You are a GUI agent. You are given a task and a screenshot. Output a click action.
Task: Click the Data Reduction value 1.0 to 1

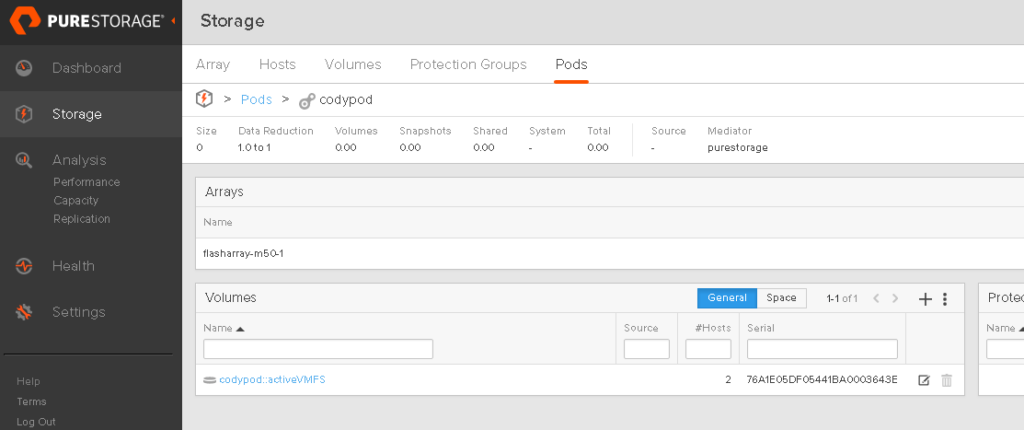(x=255, y=148)
